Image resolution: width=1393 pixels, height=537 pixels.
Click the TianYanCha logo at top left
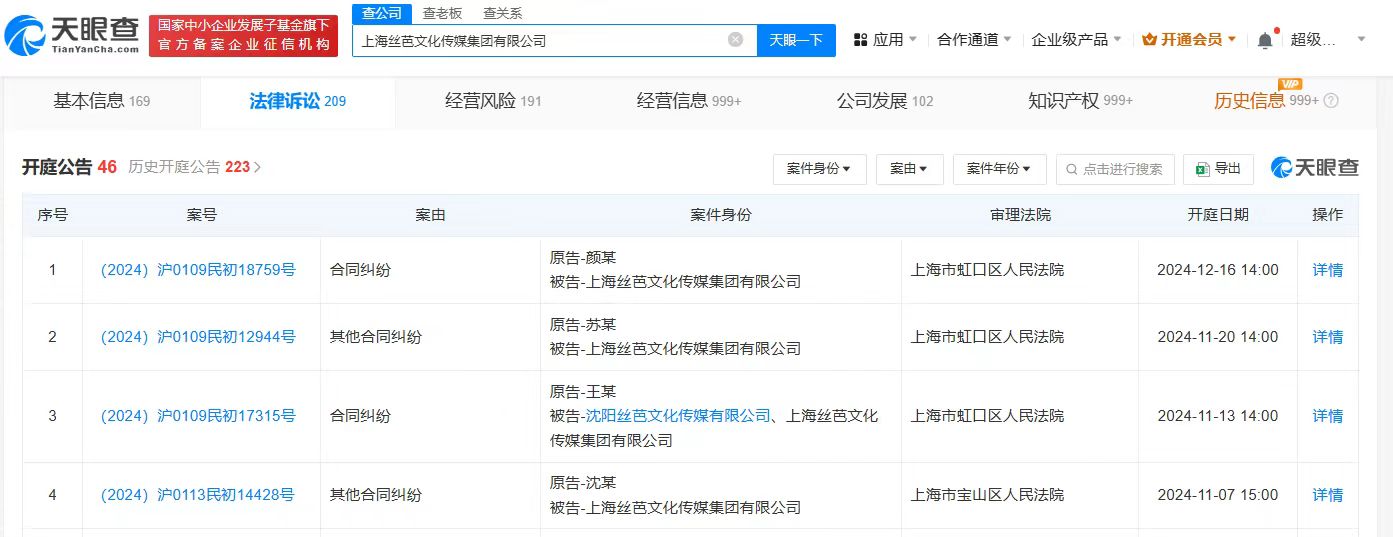coord(72,35)
